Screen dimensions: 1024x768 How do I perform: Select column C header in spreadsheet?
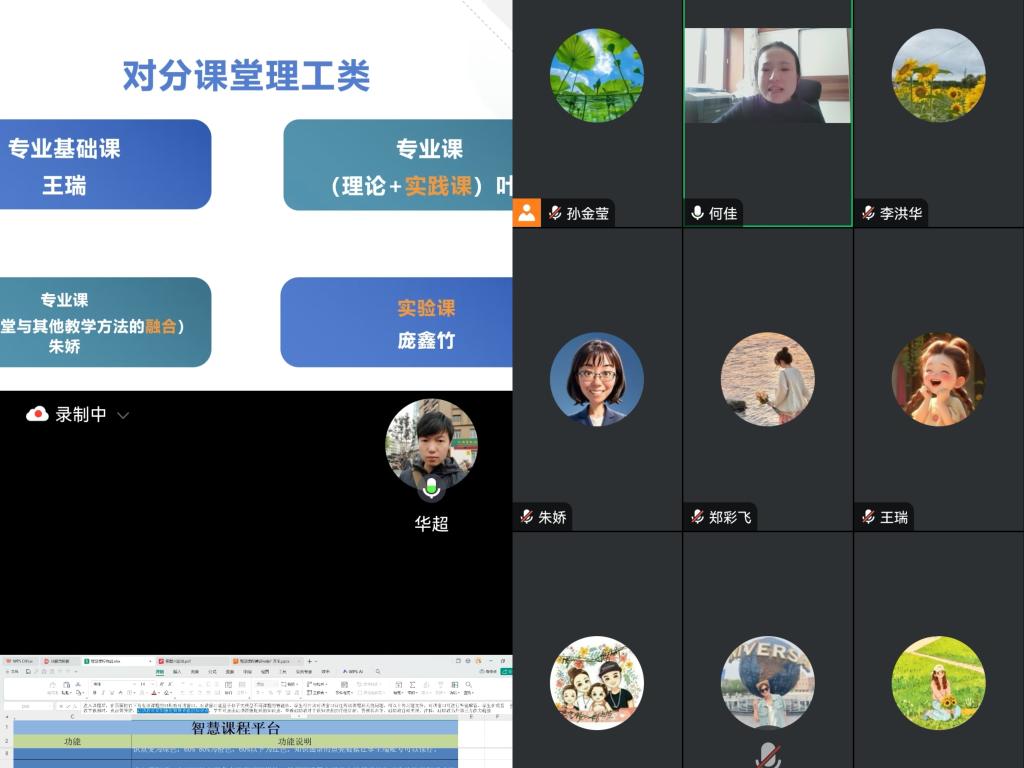point(72,716)
